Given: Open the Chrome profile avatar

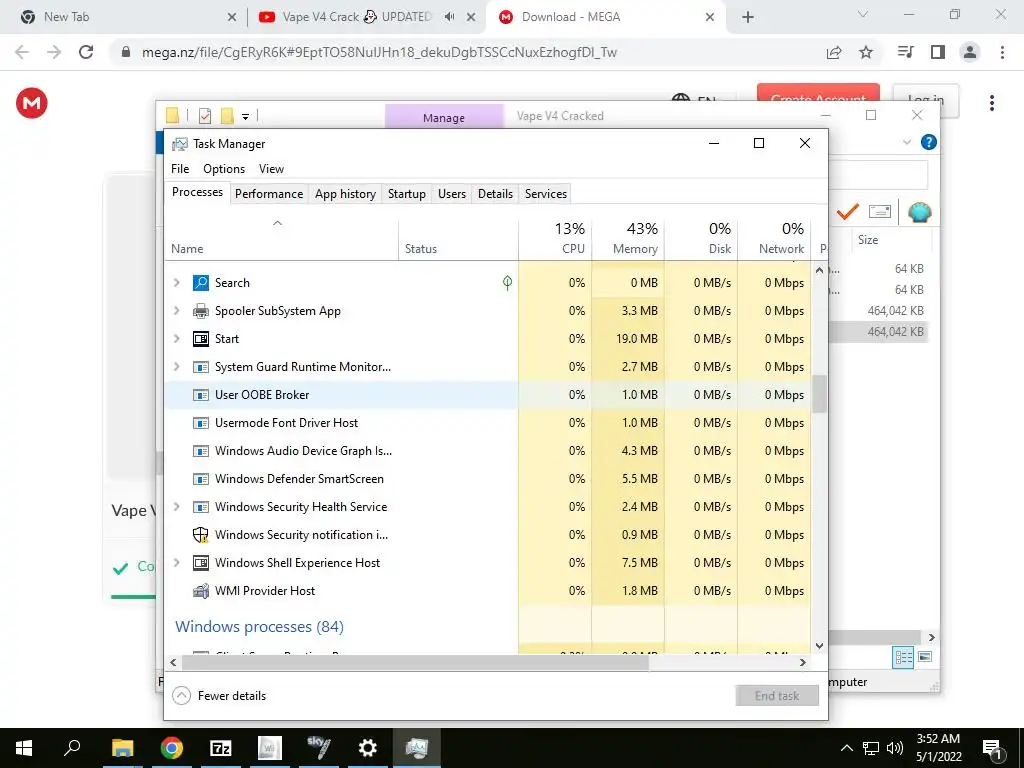Looking at the screenshot, I should [970, 52].
